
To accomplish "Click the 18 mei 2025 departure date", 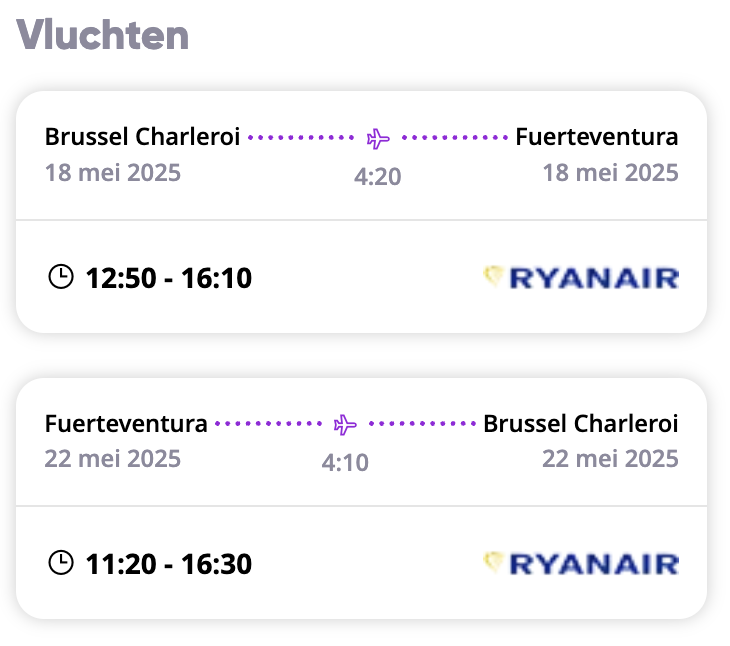I will click(x=113, y=173).
